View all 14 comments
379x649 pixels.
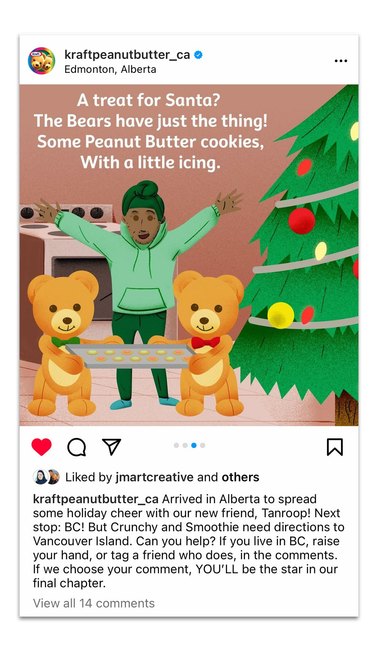point(94,603)
